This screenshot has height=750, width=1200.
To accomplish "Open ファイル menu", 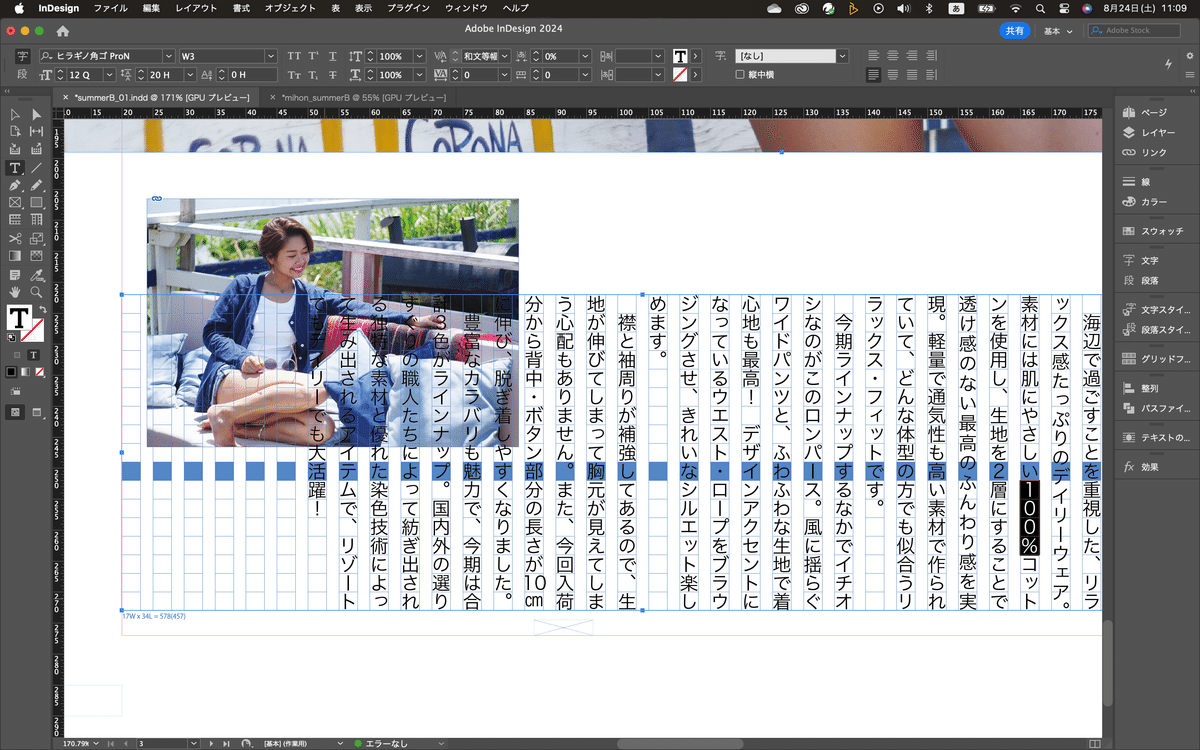I will [x=110, y=8].
